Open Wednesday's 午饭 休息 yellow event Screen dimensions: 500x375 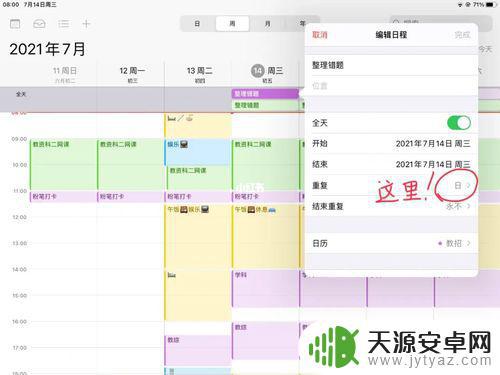coord(265,236)
